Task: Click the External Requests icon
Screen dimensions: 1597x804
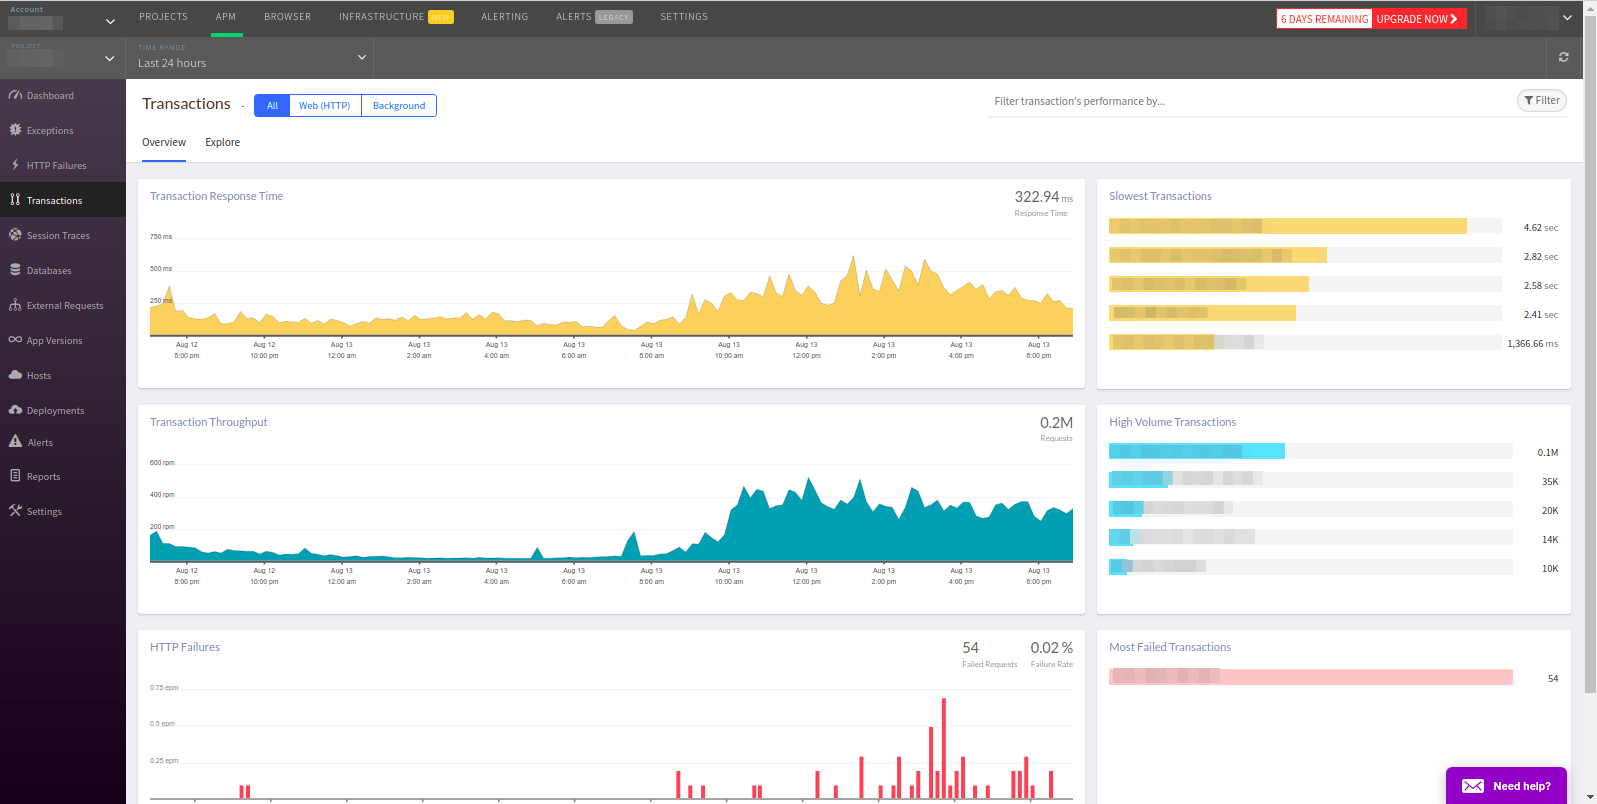Action: [x=15, y=305]
